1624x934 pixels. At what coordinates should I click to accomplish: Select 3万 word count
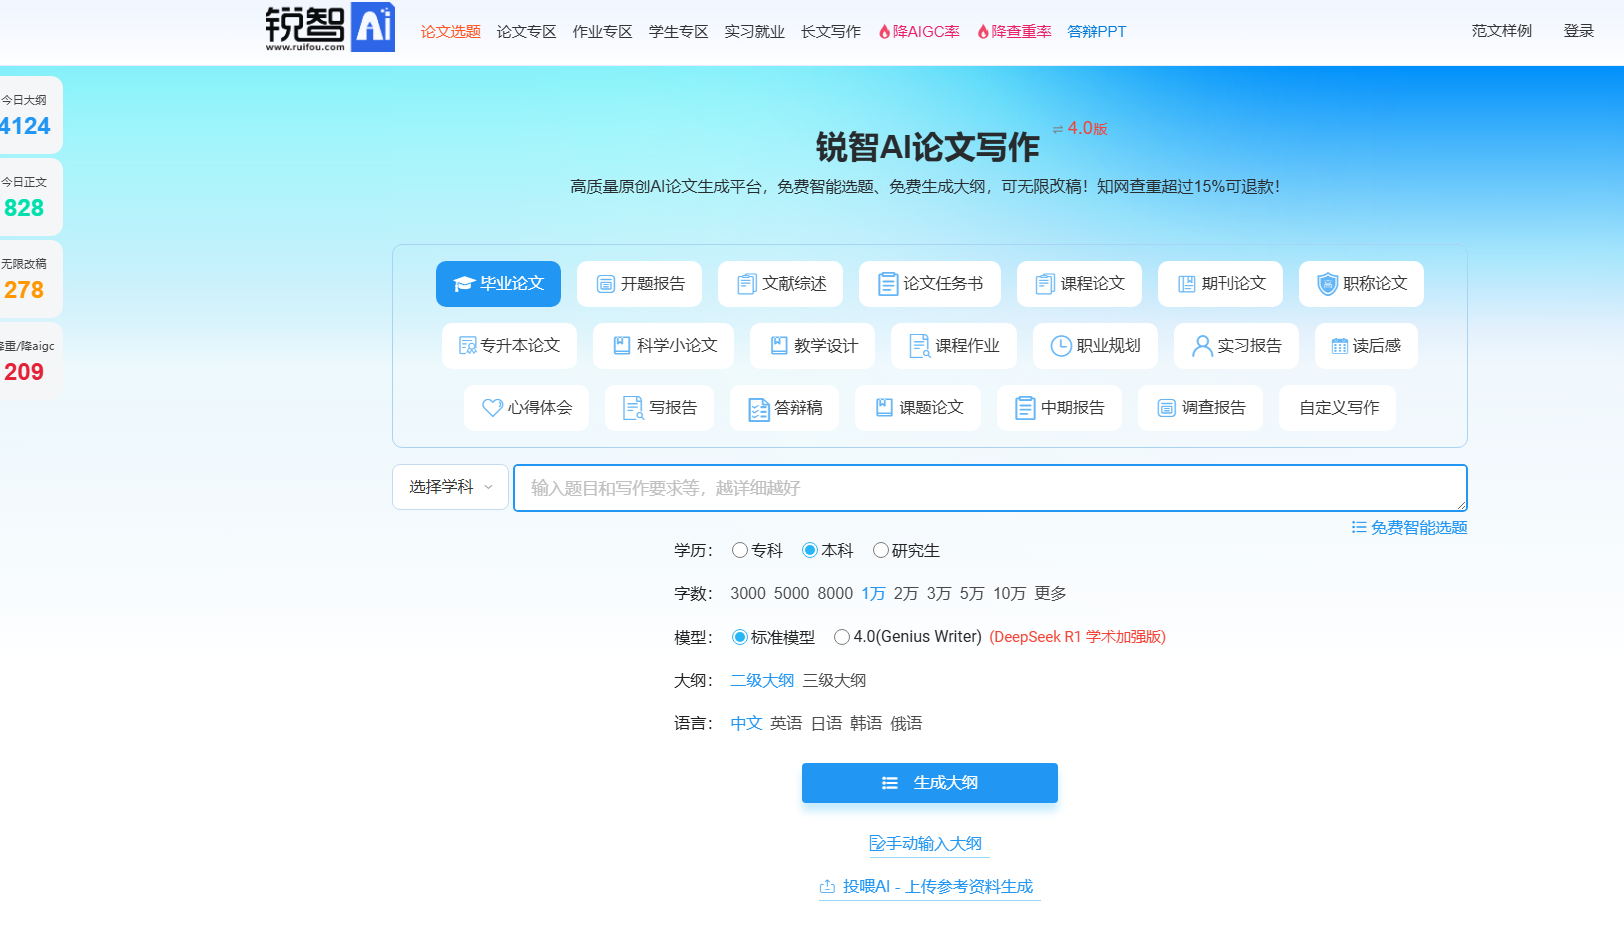939,594
